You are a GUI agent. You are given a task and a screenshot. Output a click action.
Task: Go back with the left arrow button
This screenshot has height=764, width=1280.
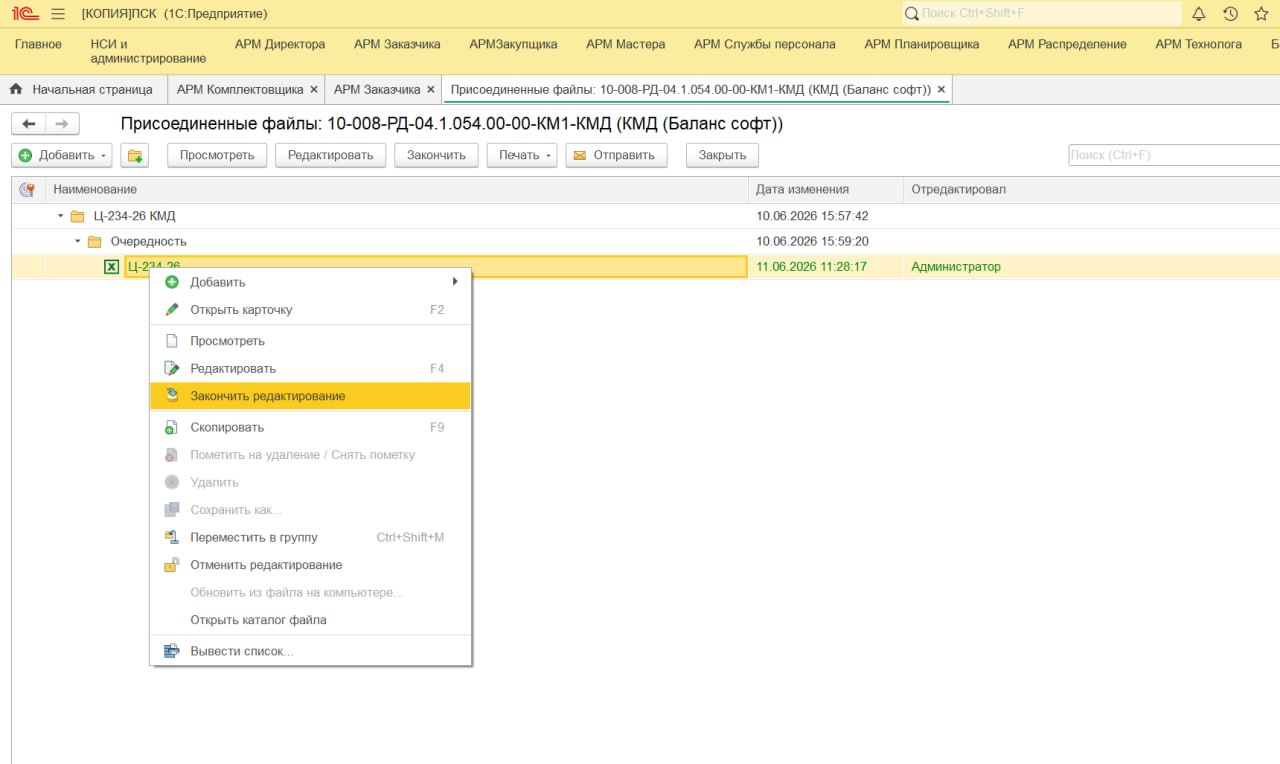click(x=28, y=124)
